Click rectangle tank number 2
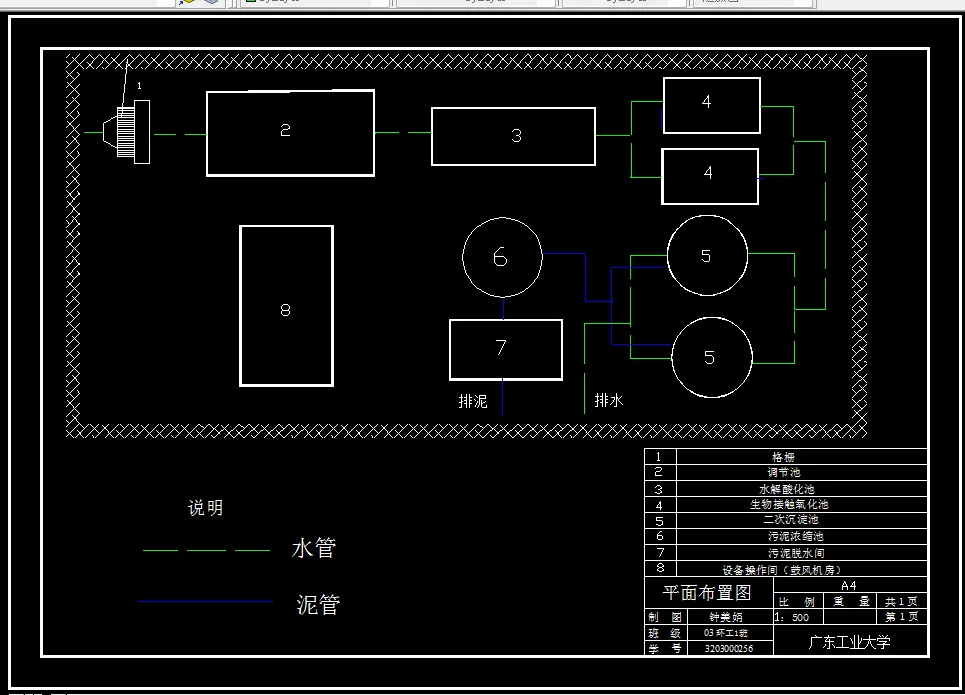Image resolution: width=965 pixels, height=695 pixels. [x=290, y=133]
